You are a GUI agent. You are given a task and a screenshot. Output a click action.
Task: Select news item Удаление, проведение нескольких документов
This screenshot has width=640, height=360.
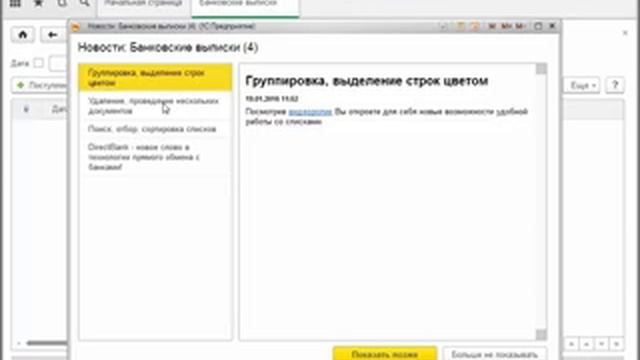[x=156, y=106]
